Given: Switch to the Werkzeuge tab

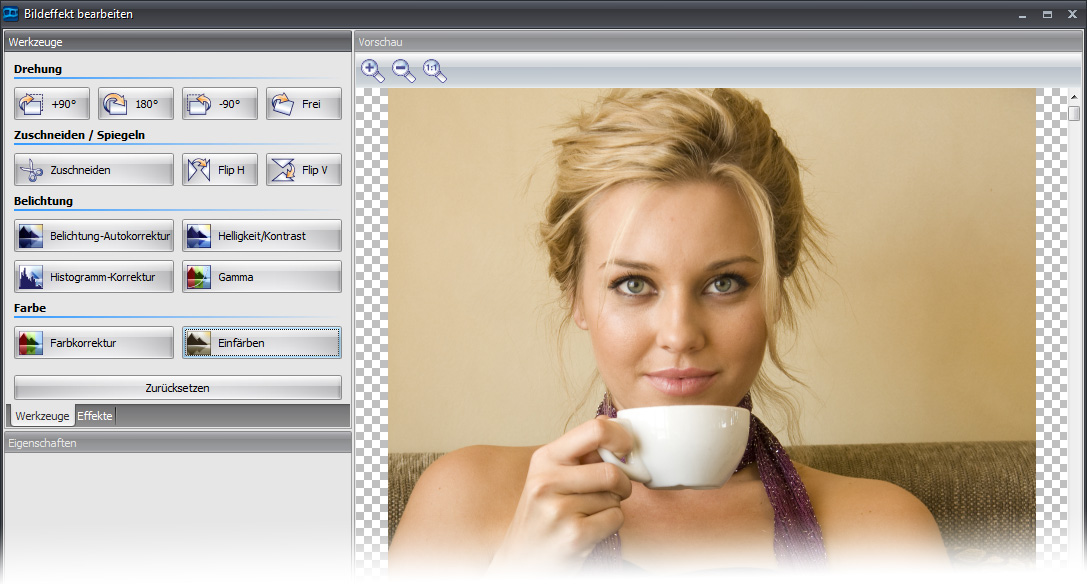Looking at the screenshot, I should 42,416.
